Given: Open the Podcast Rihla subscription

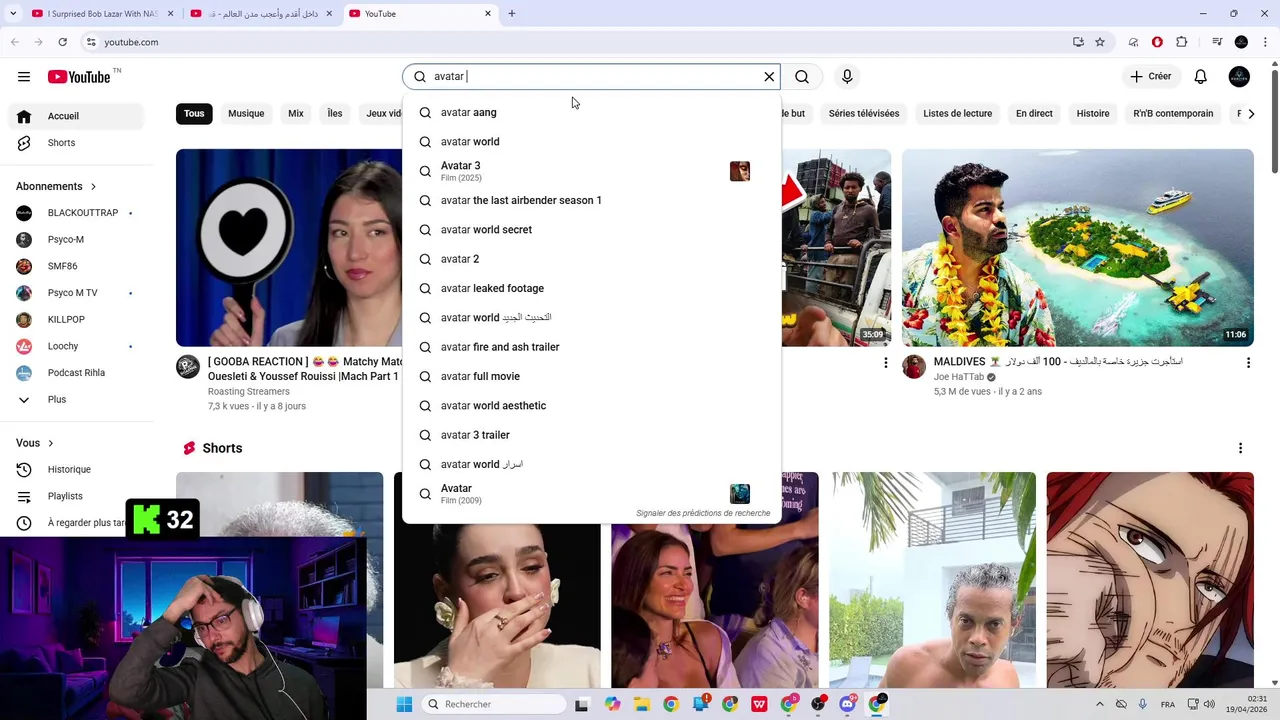Looking at the screenshot, I should [x=76, y=373].
